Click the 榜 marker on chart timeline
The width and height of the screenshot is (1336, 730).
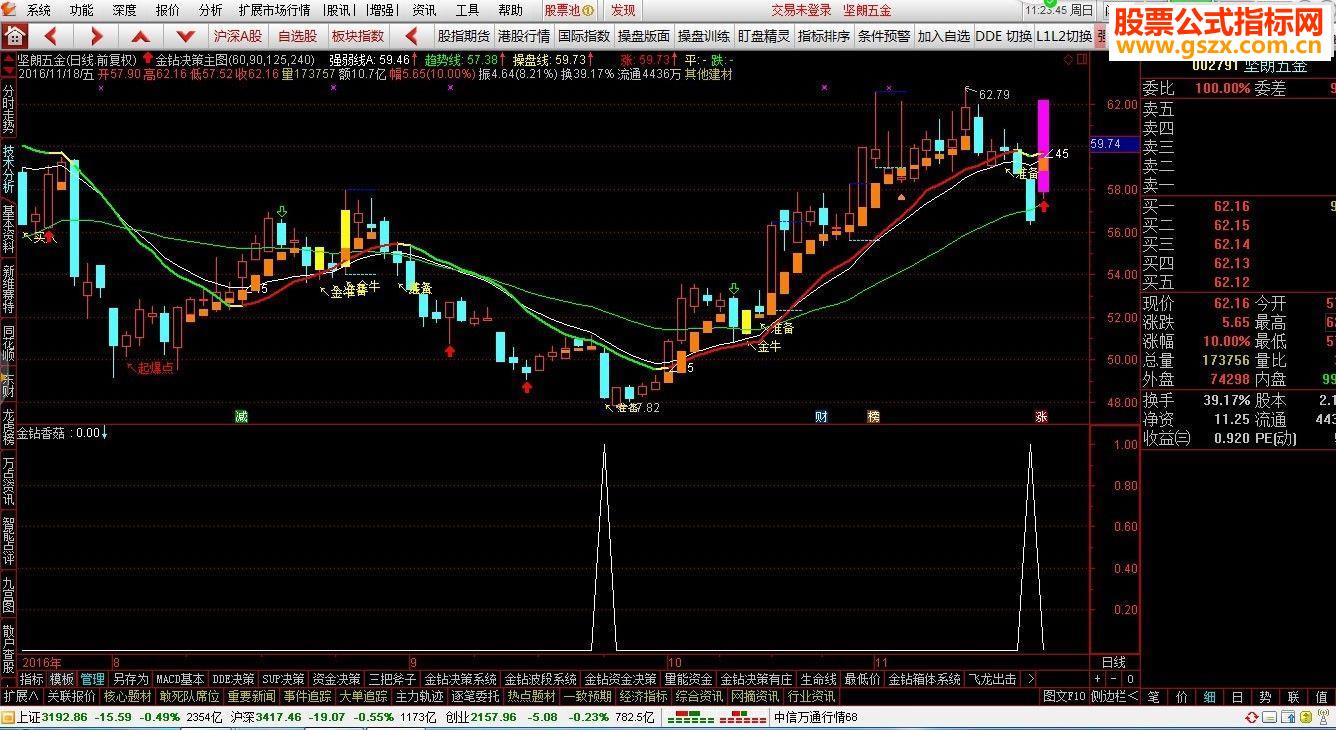tap(874, 416)
